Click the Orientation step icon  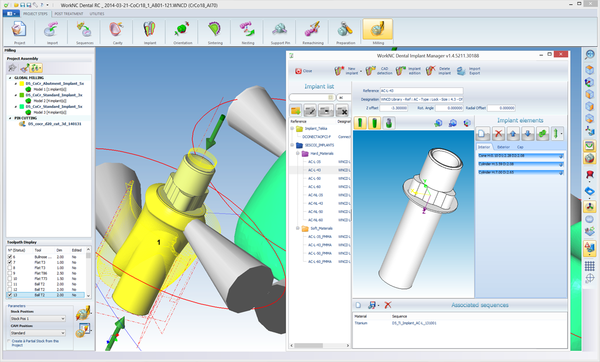[x=183, y=33]
